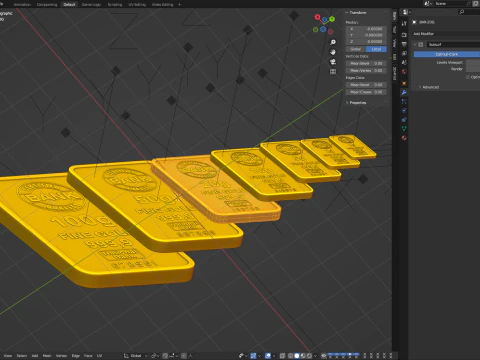Screen dimensions: 480x360
Task: Switch to the Compositing workspace tab
Action: (47, 4)
